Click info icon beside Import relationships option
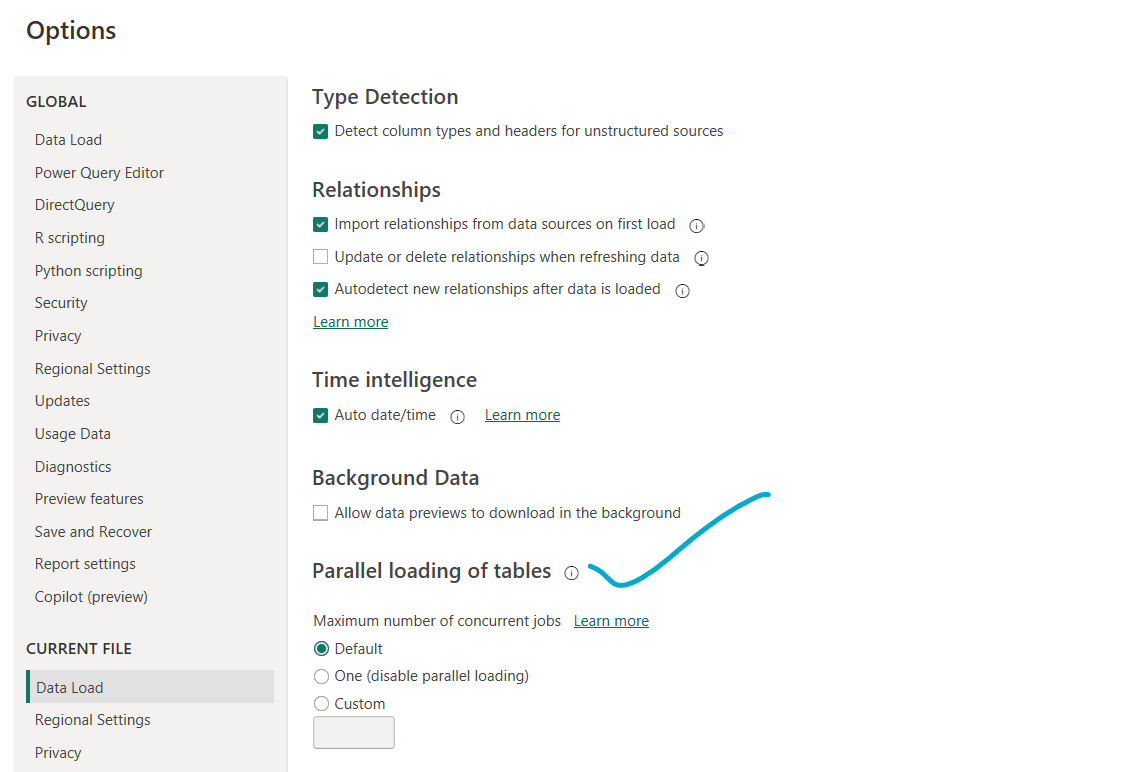Image resolution: width=1126 pixels, height=772 pixels. pos(696,225)
